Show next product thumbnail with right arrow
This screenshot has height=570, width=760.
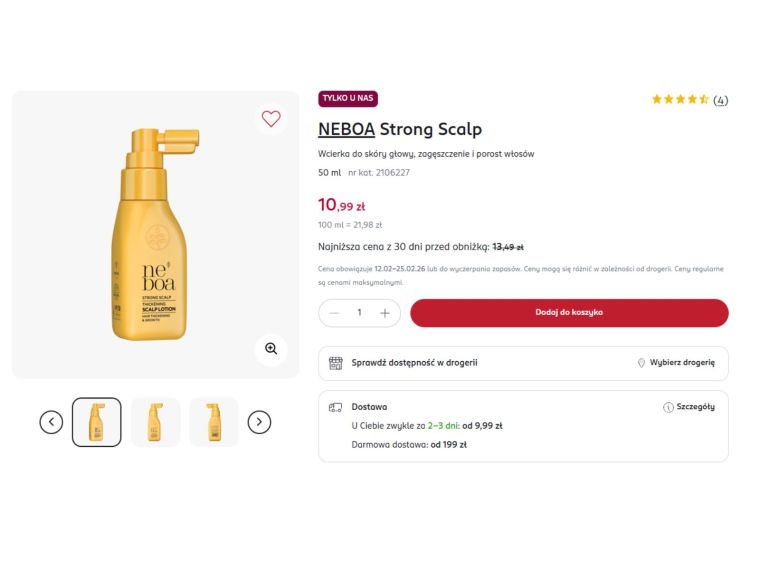259,422
